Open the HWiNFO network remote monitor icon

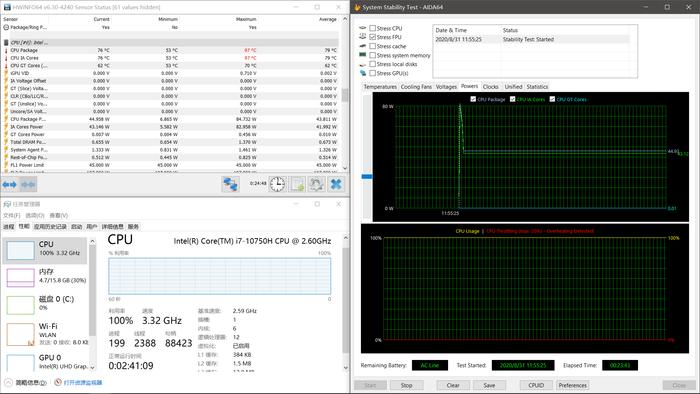coord(230,184)
